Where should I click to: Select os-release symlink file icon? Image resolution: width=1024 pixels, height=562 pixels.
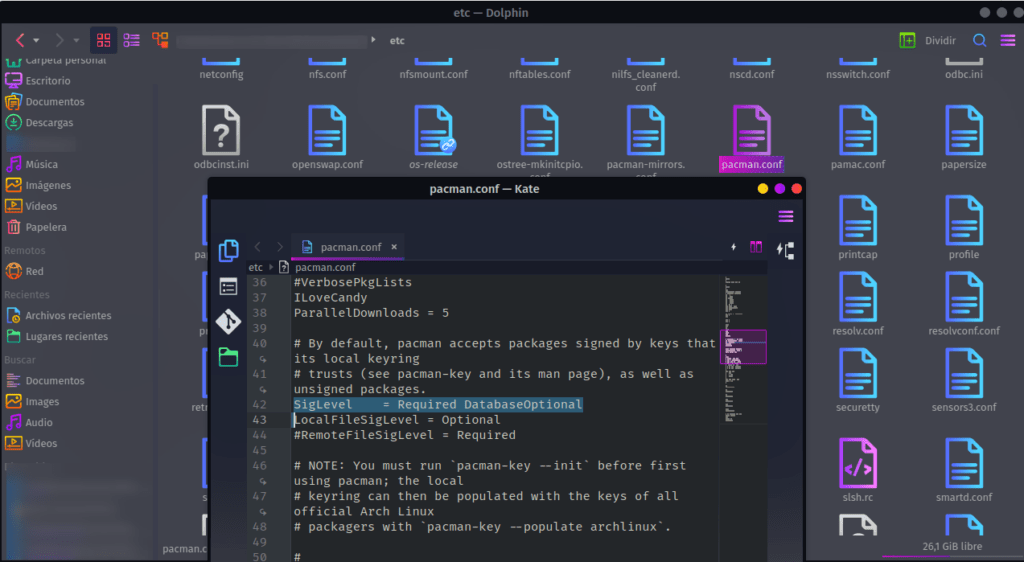[x=434, y=131]
